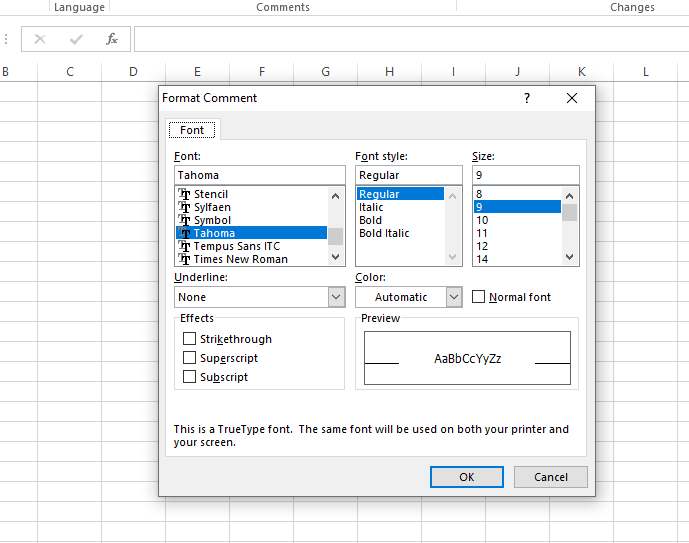This screenshot has height=543, width=689.
Task: Select the Font tab
Action: tap(192, 130)
